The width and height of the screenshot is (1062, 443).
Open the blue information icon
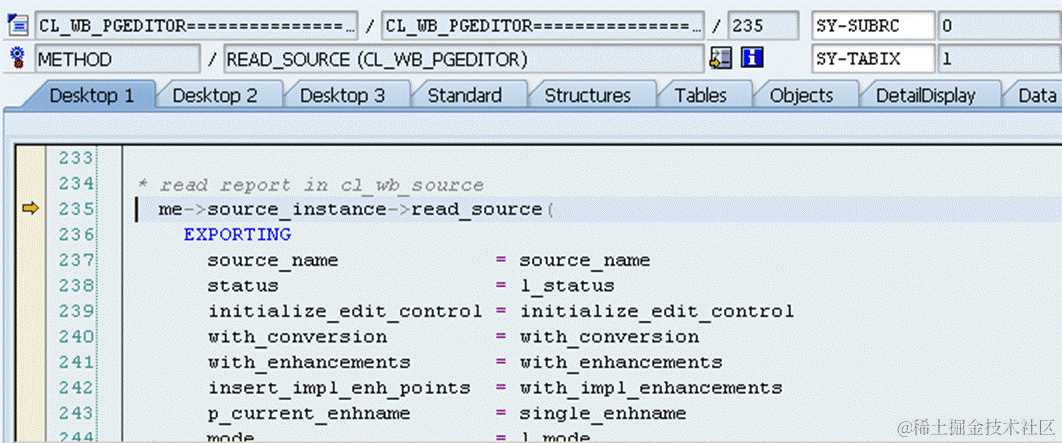[752, 58]
